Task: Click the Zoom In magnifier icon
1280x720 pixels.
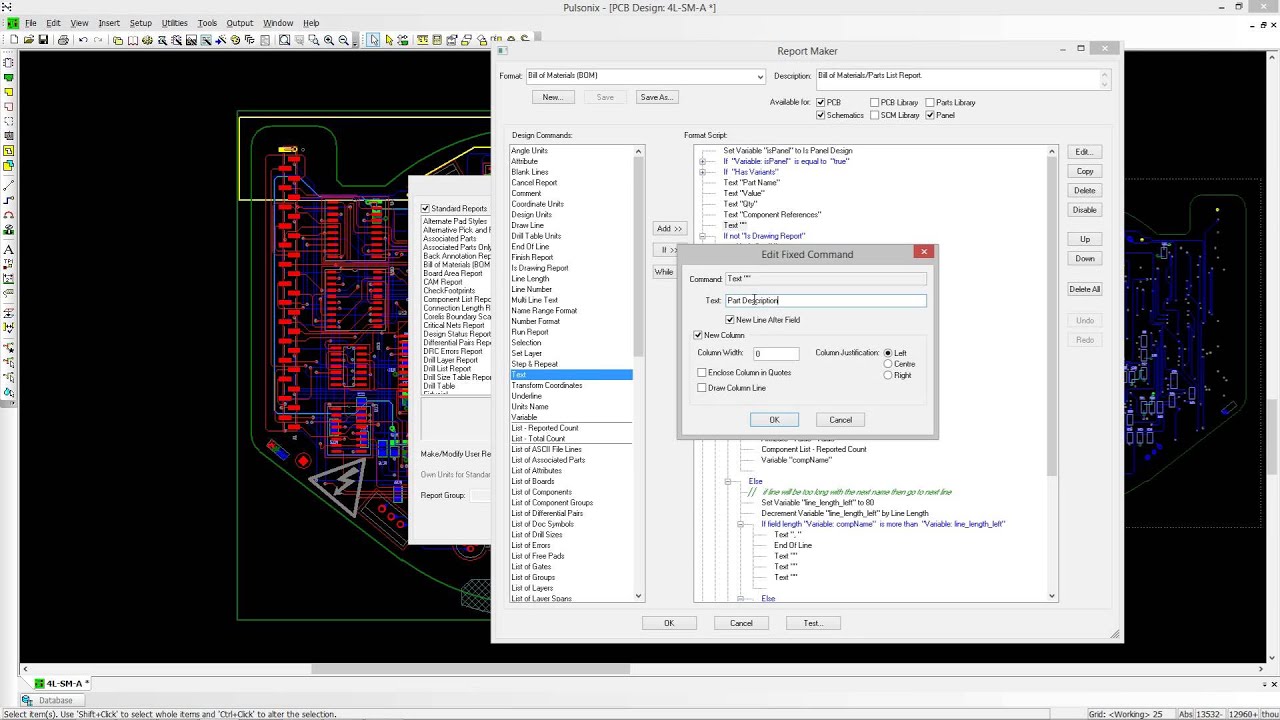Action: [x=329, y=40]
